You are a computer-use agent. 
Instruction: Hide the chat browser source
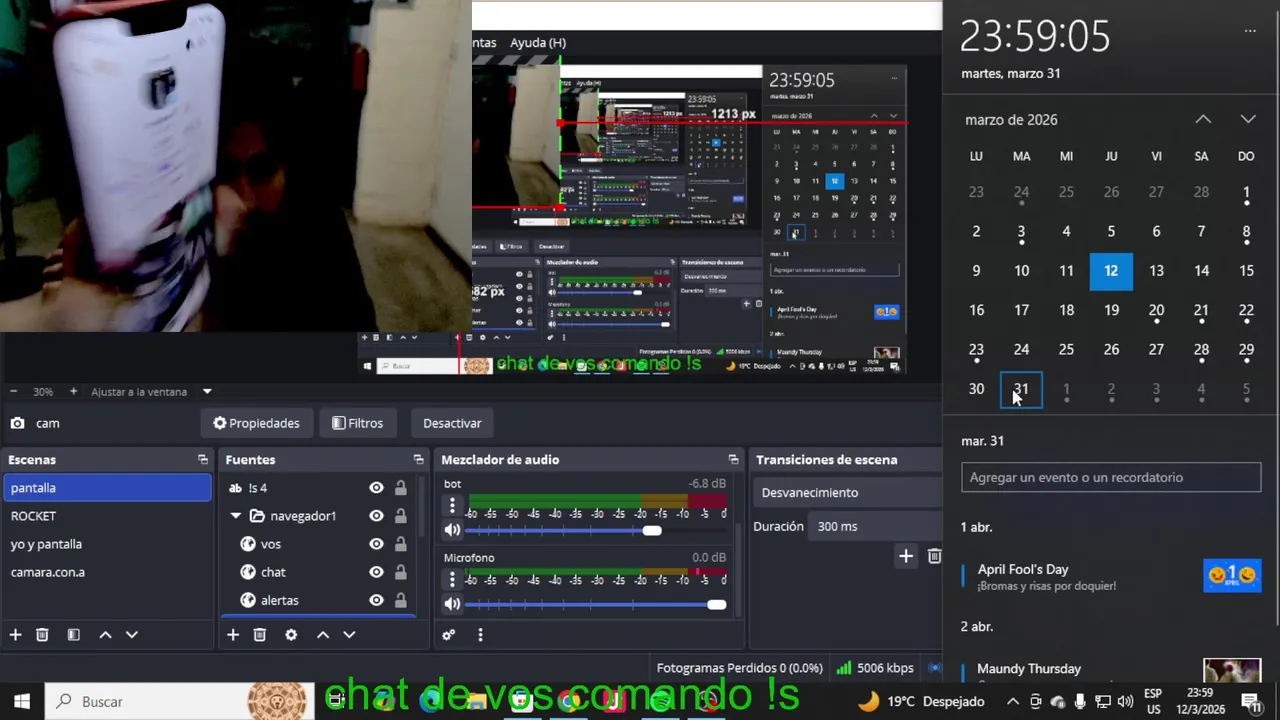click(x=376, y=572)
